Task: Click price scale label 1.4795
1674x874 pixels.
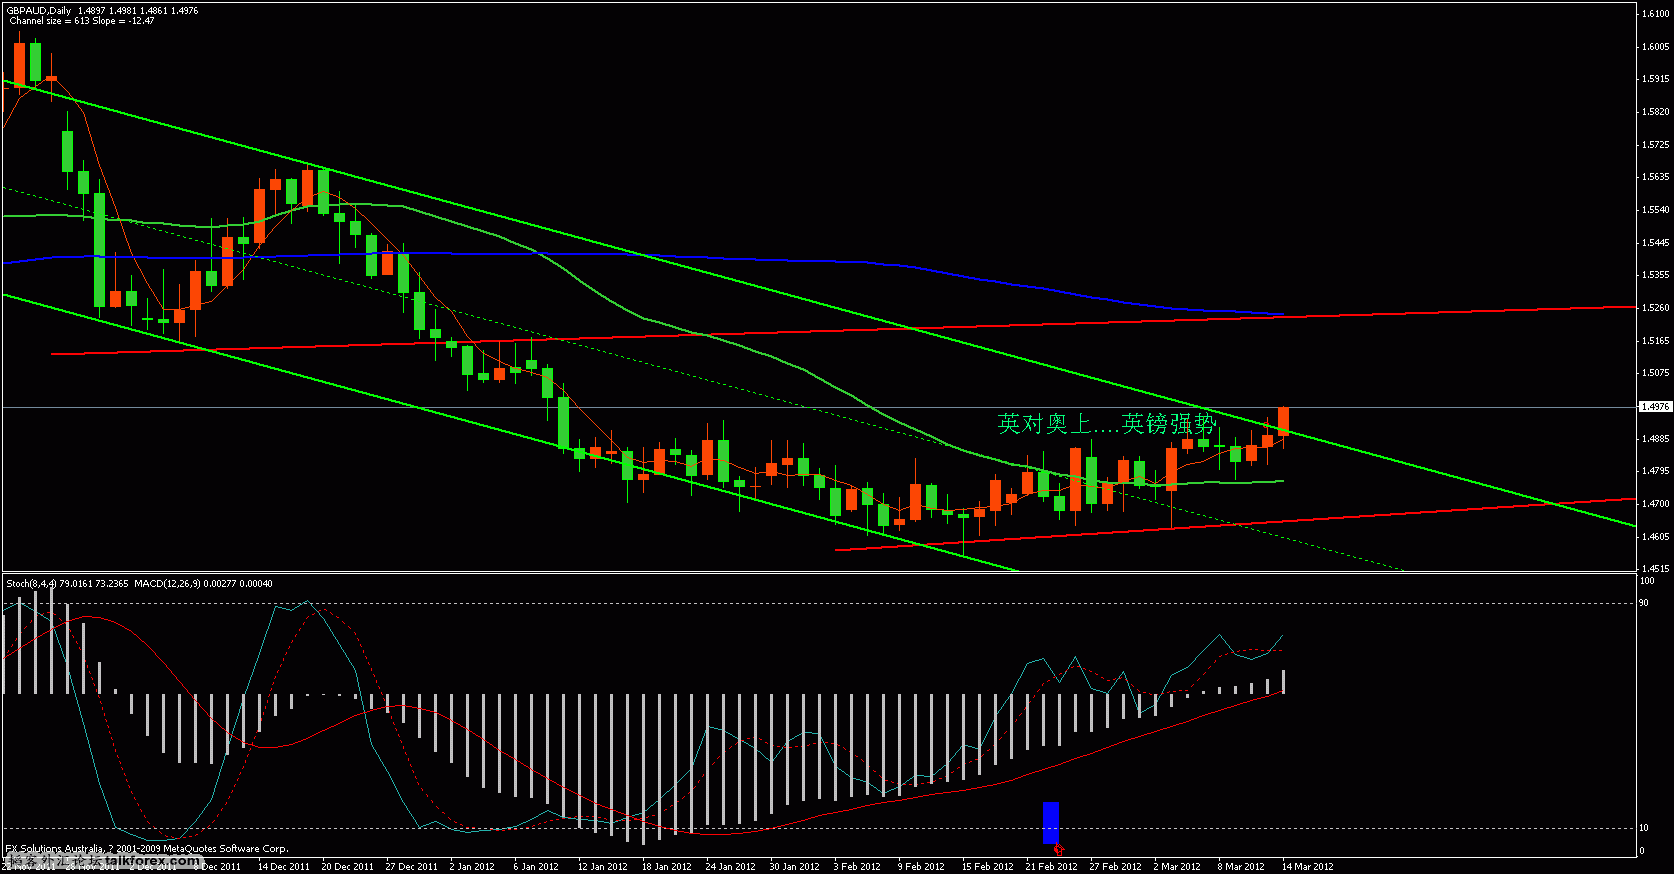Action: click(1656, 470)
